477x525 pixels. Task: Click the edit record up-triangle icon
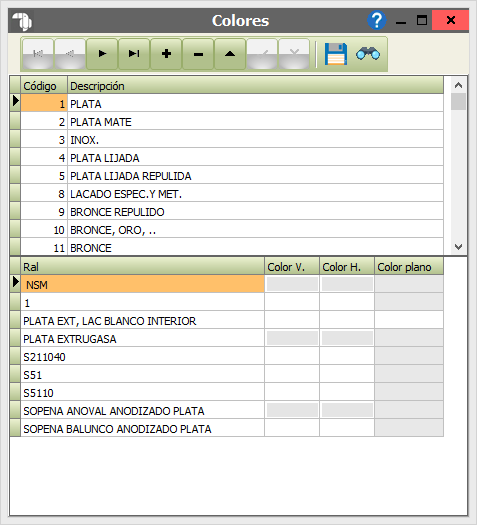click(230, 54)
